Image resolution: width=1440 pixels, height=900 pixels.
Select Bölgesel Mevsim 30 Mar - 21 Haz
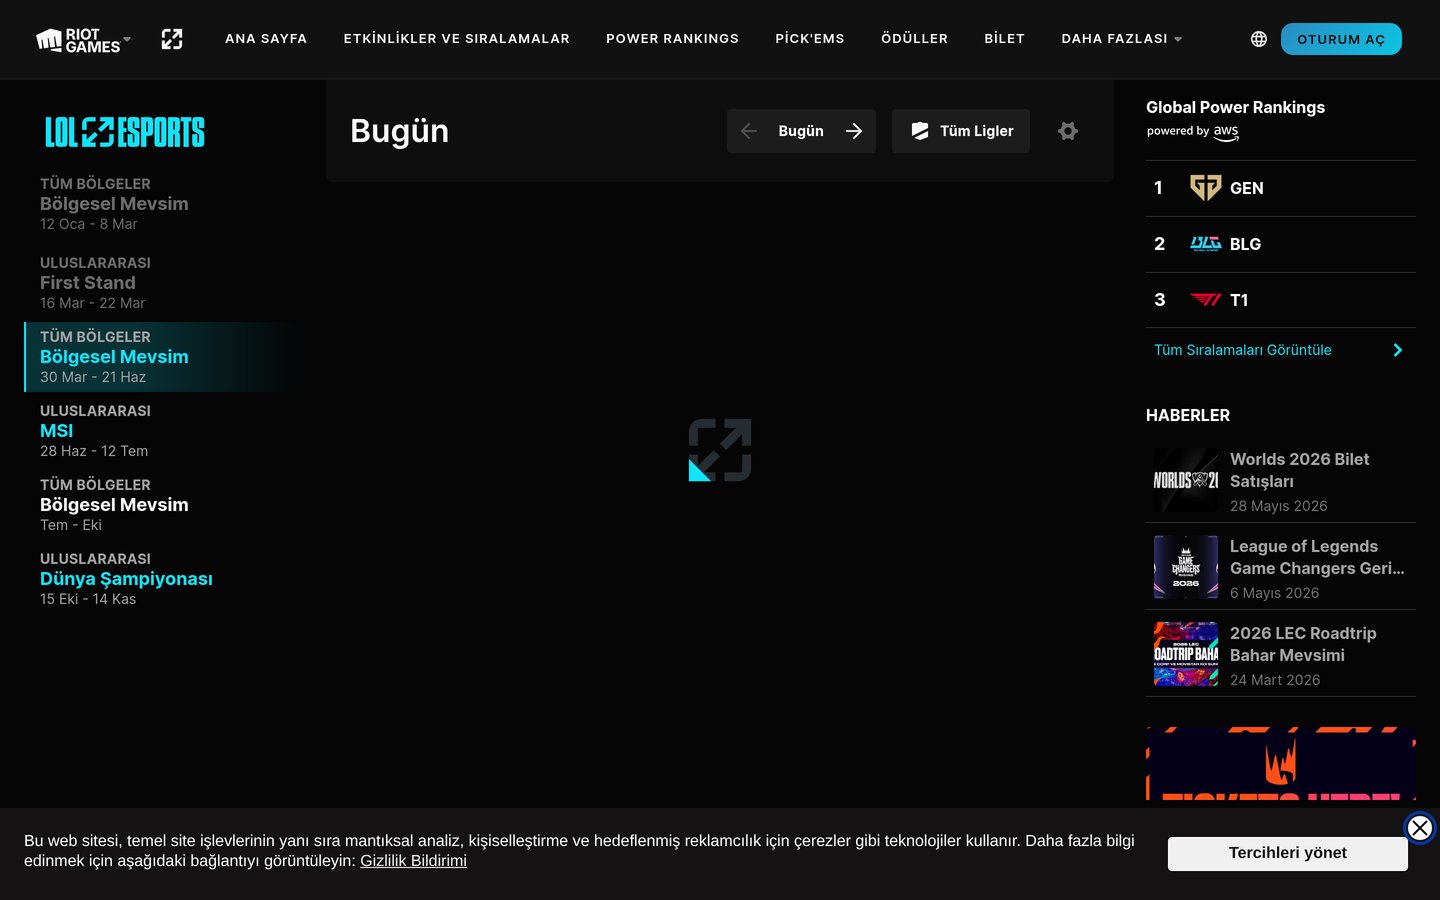(x=160, y=357)
